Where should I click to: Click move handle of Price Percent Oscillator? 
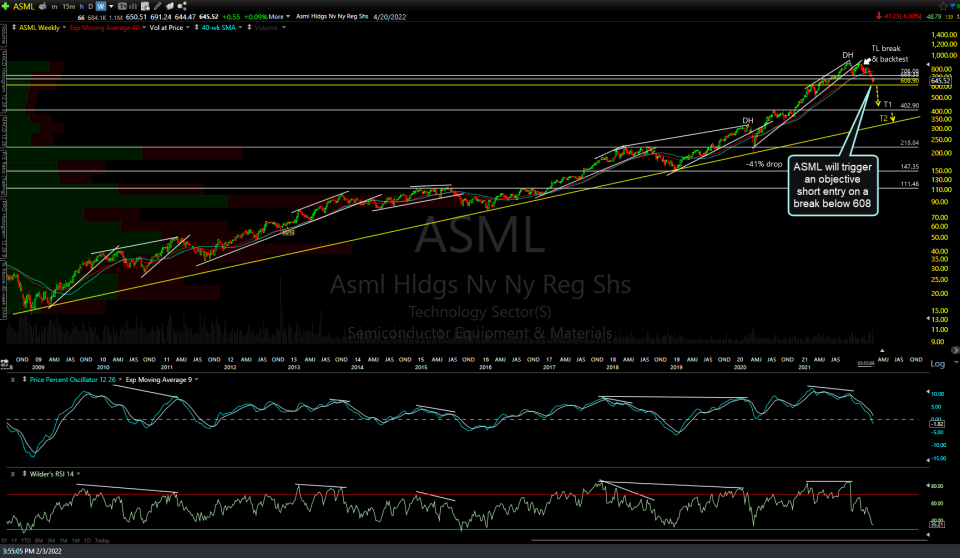click(24, 380)
